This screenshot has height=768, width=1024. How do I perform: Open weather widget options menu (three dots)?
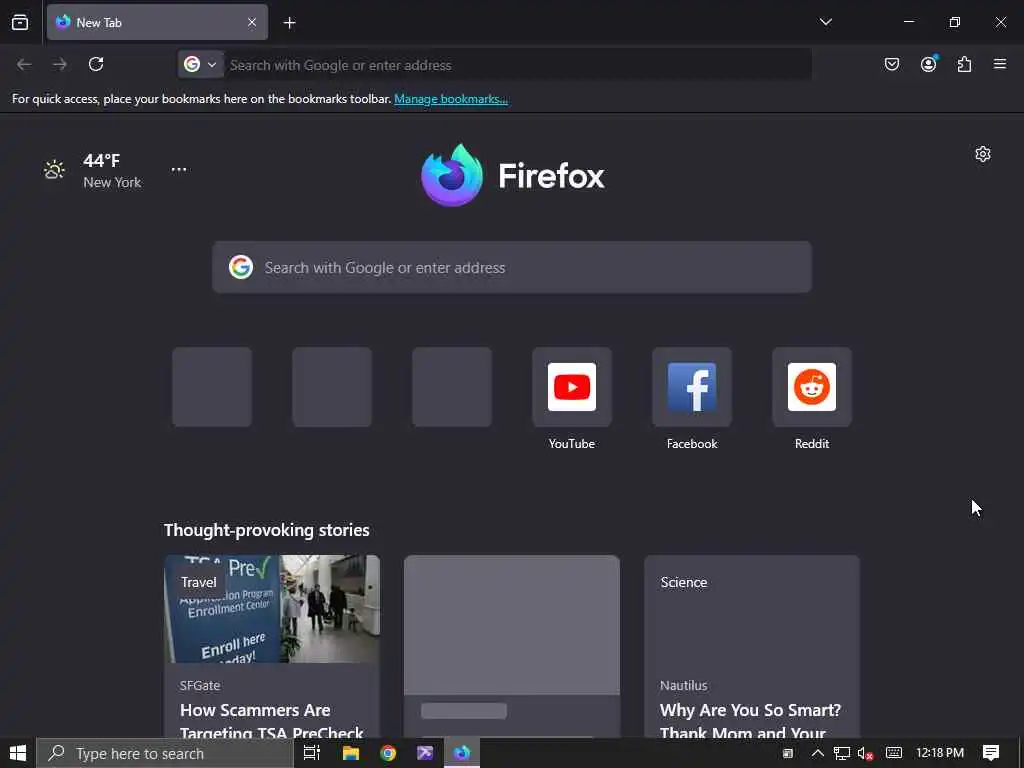[x=179, y=169]
